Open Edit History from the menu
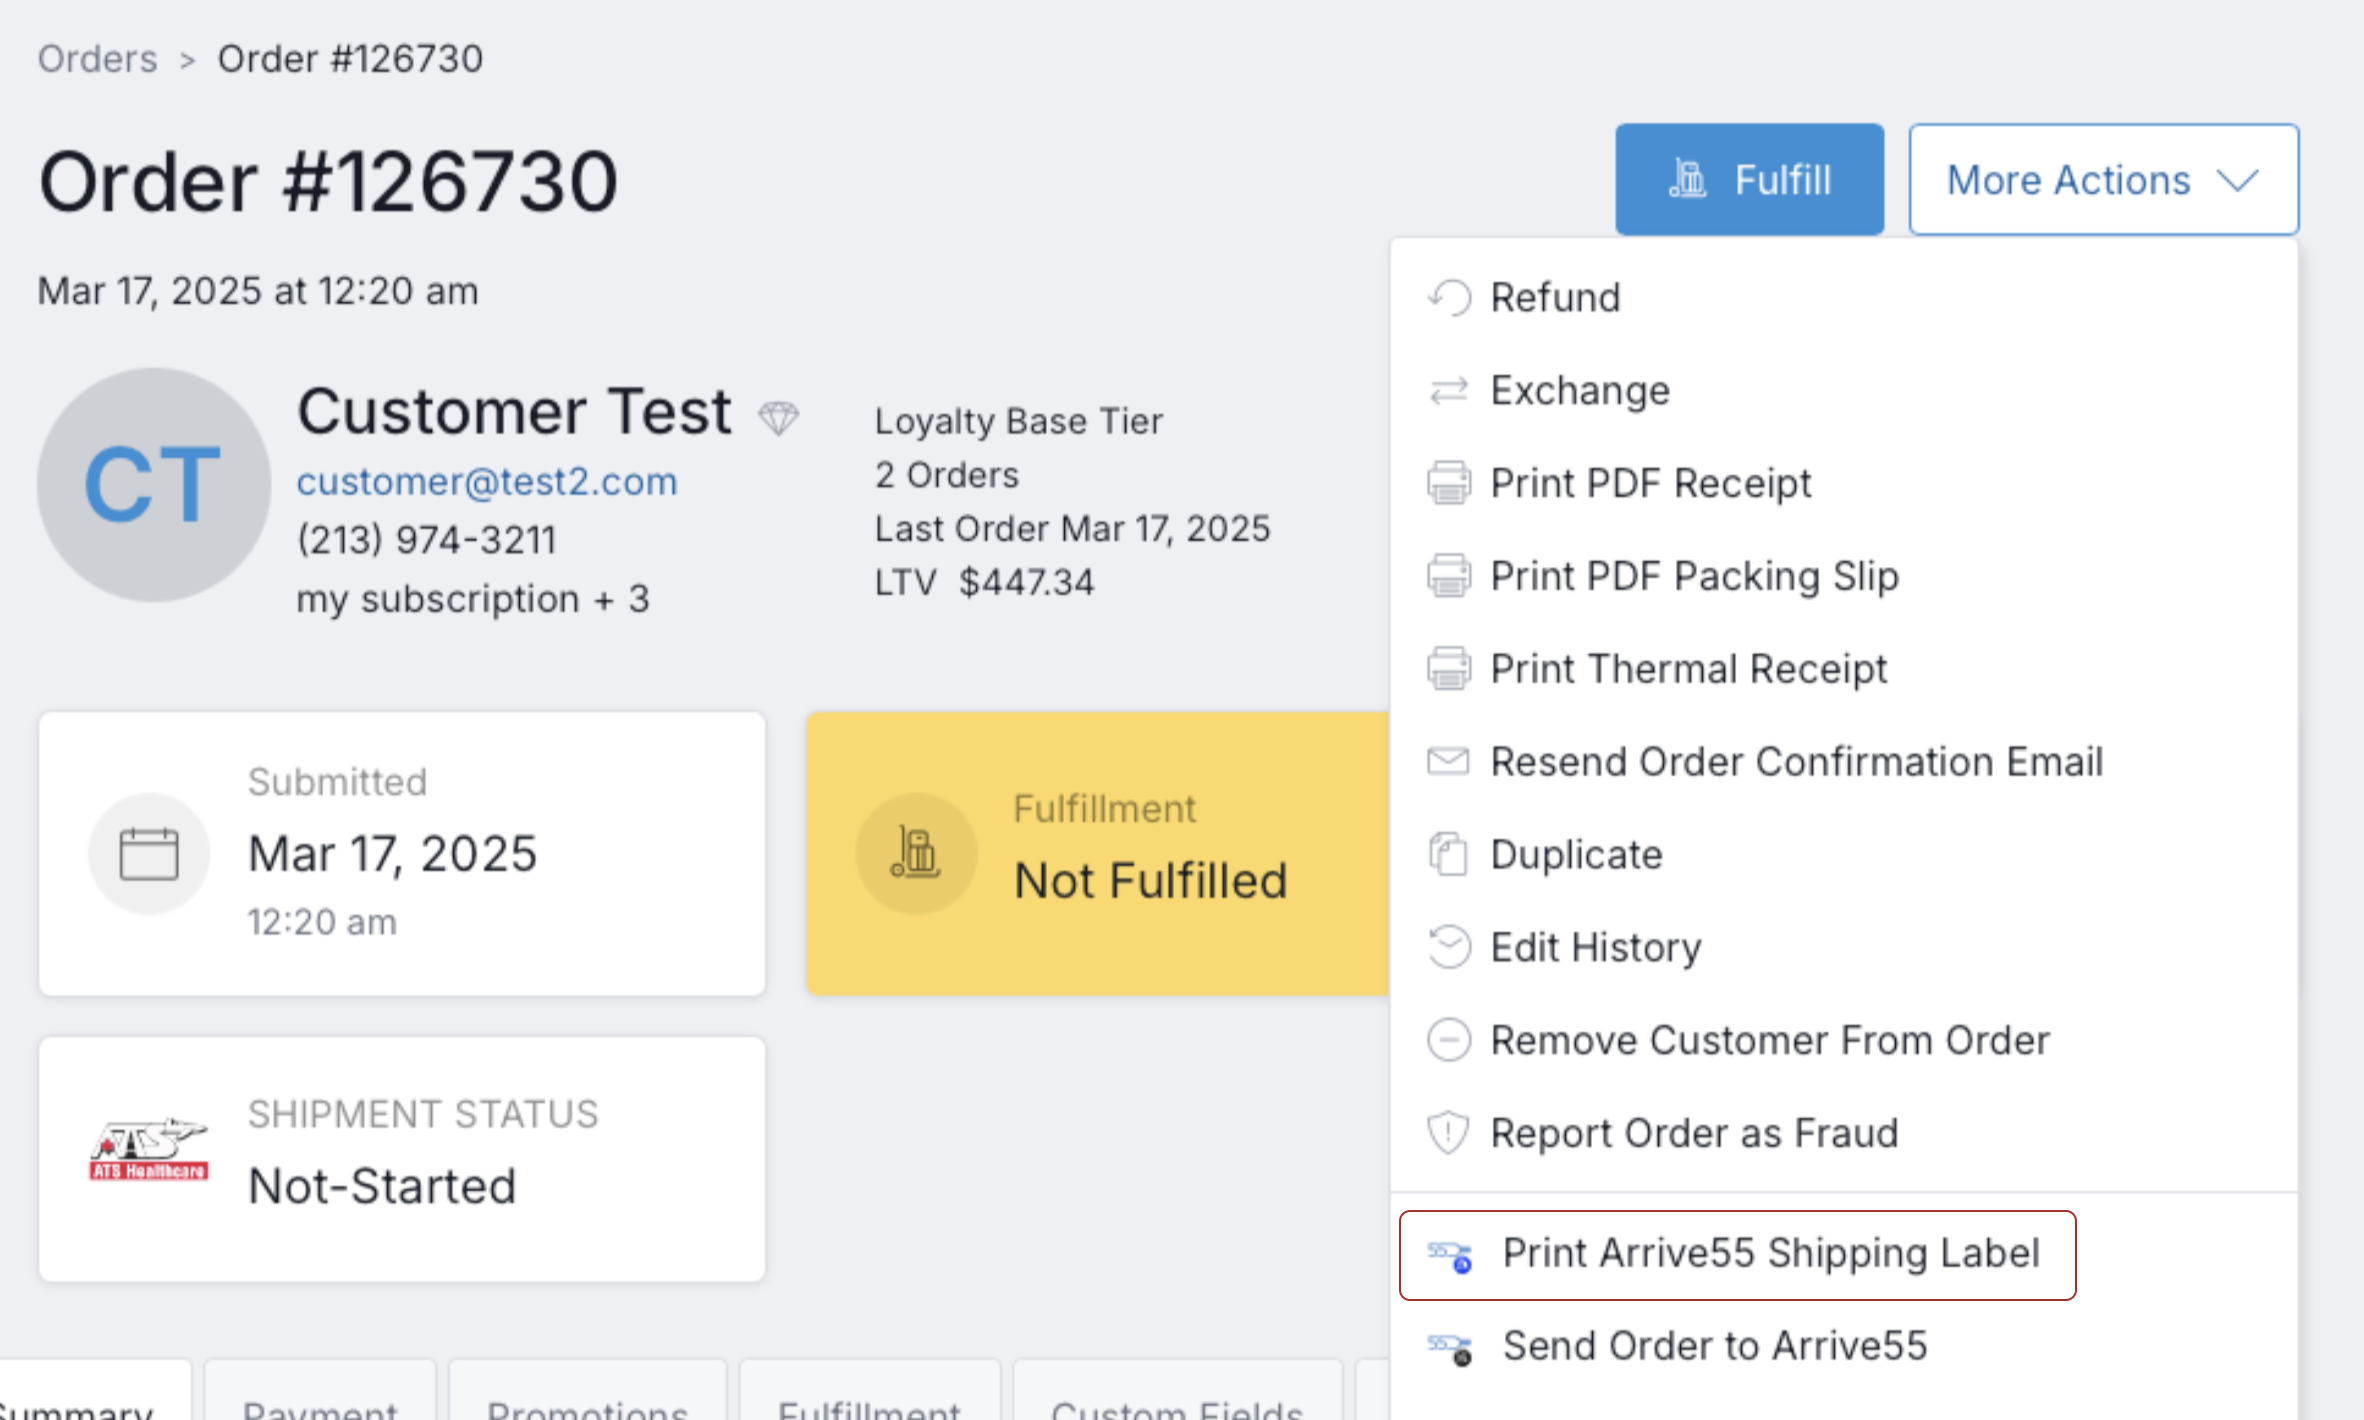 coord(1596,948)
